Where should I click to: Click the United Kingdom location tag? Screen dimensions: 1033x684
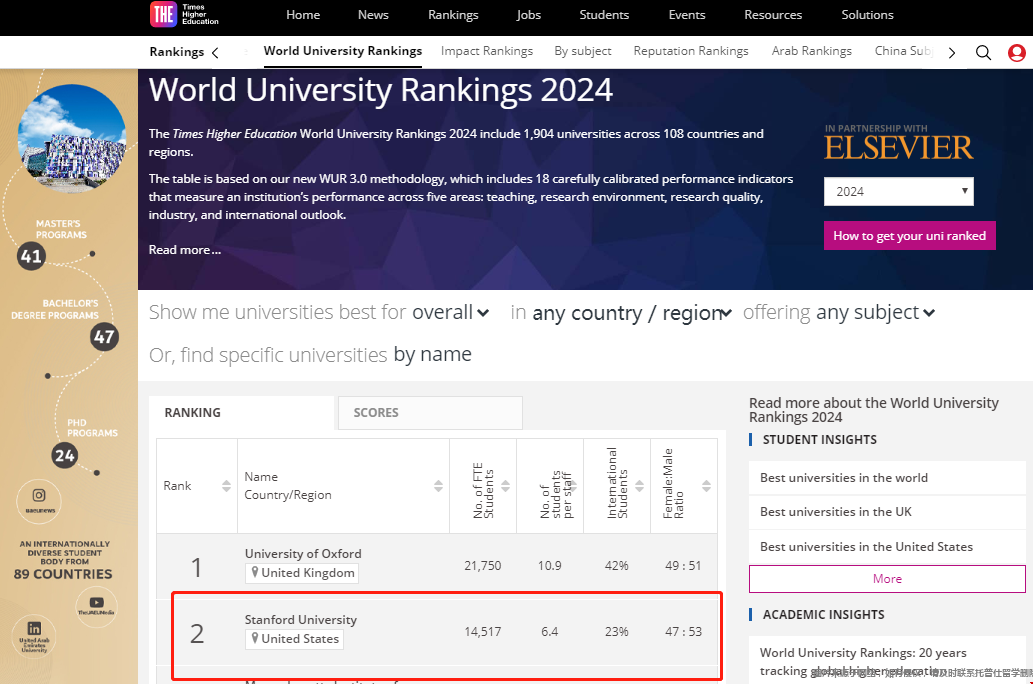[302, 573]
